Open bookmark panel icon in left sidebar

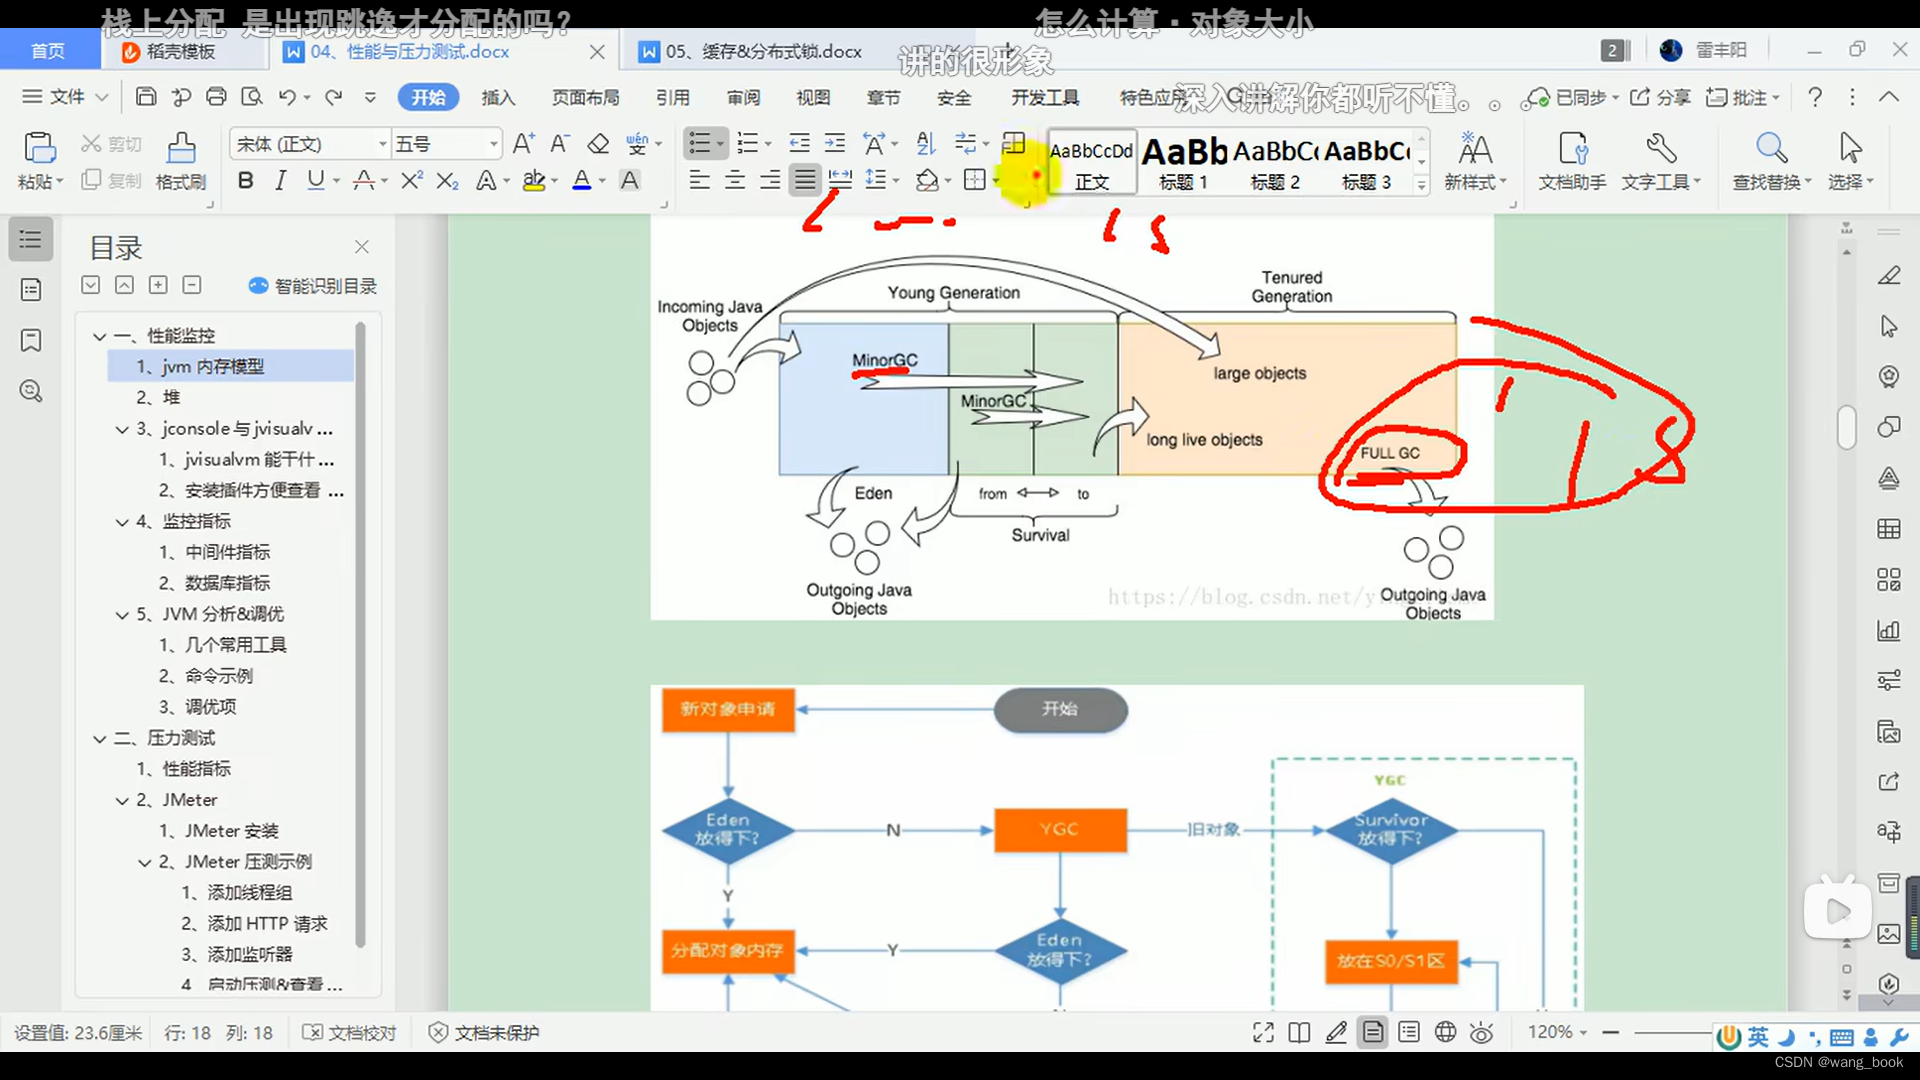[31, 340]
